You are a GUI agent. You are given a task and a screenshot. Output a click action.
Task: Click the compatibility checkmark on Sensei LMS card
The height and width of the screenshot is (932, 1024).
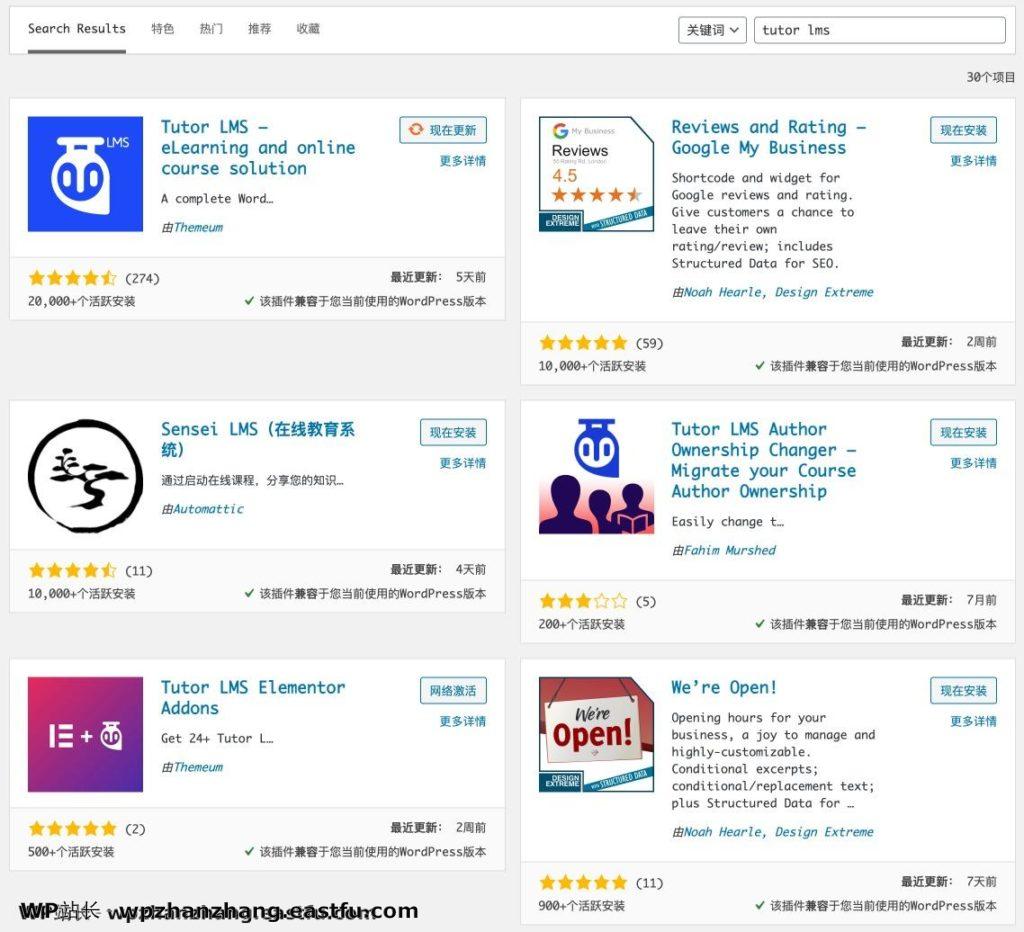[249, 593]
